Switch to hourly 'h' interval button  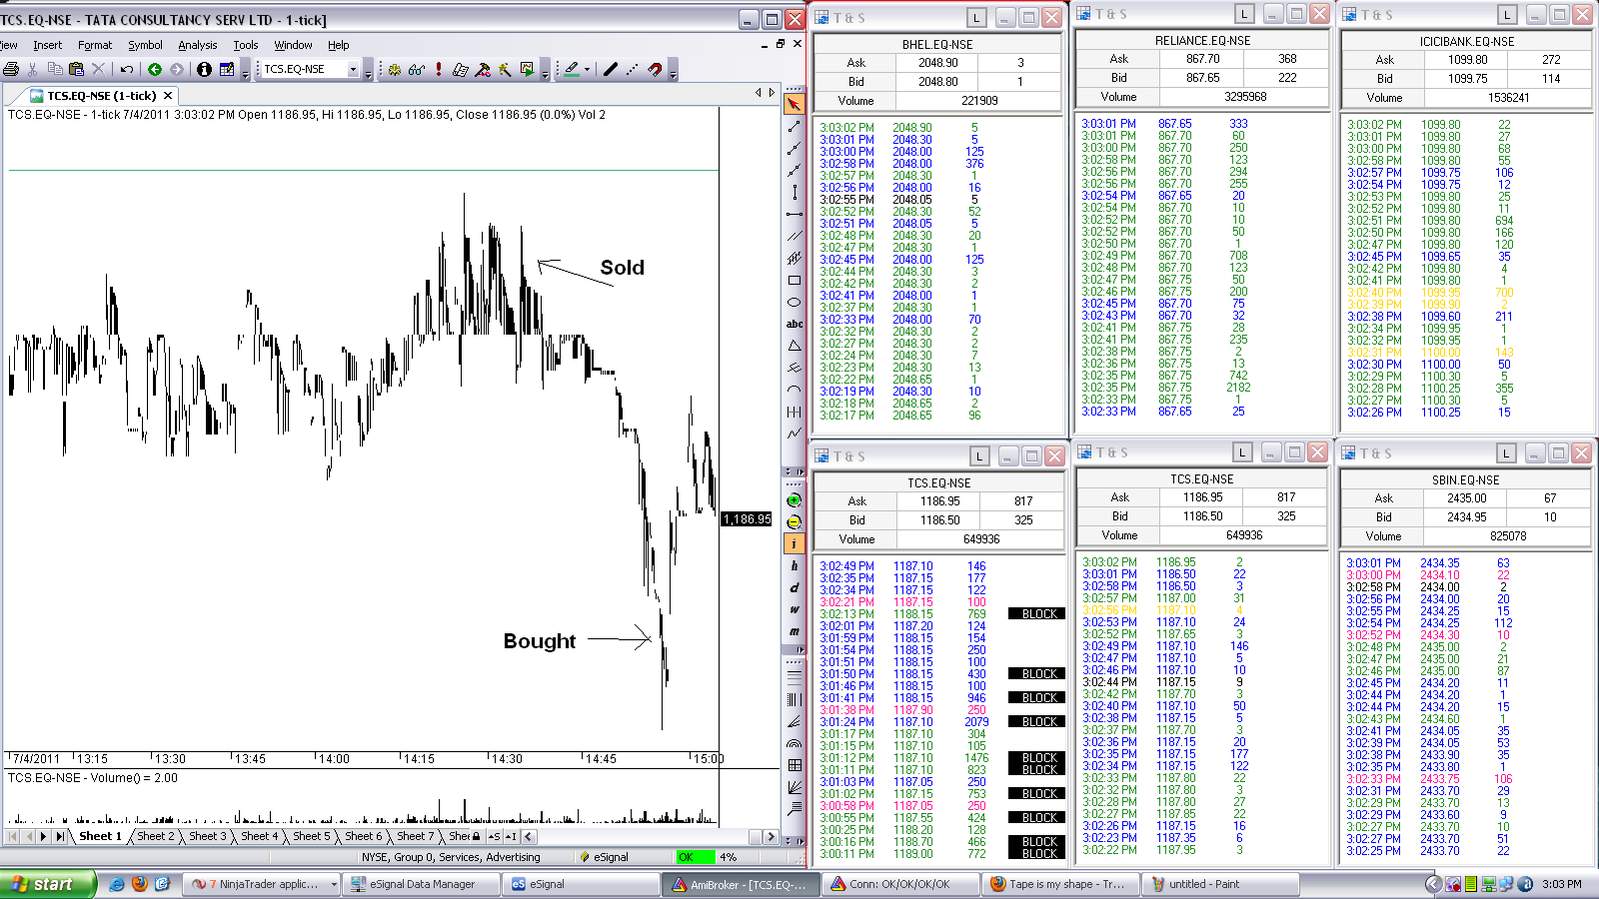(x=794, y=566)
